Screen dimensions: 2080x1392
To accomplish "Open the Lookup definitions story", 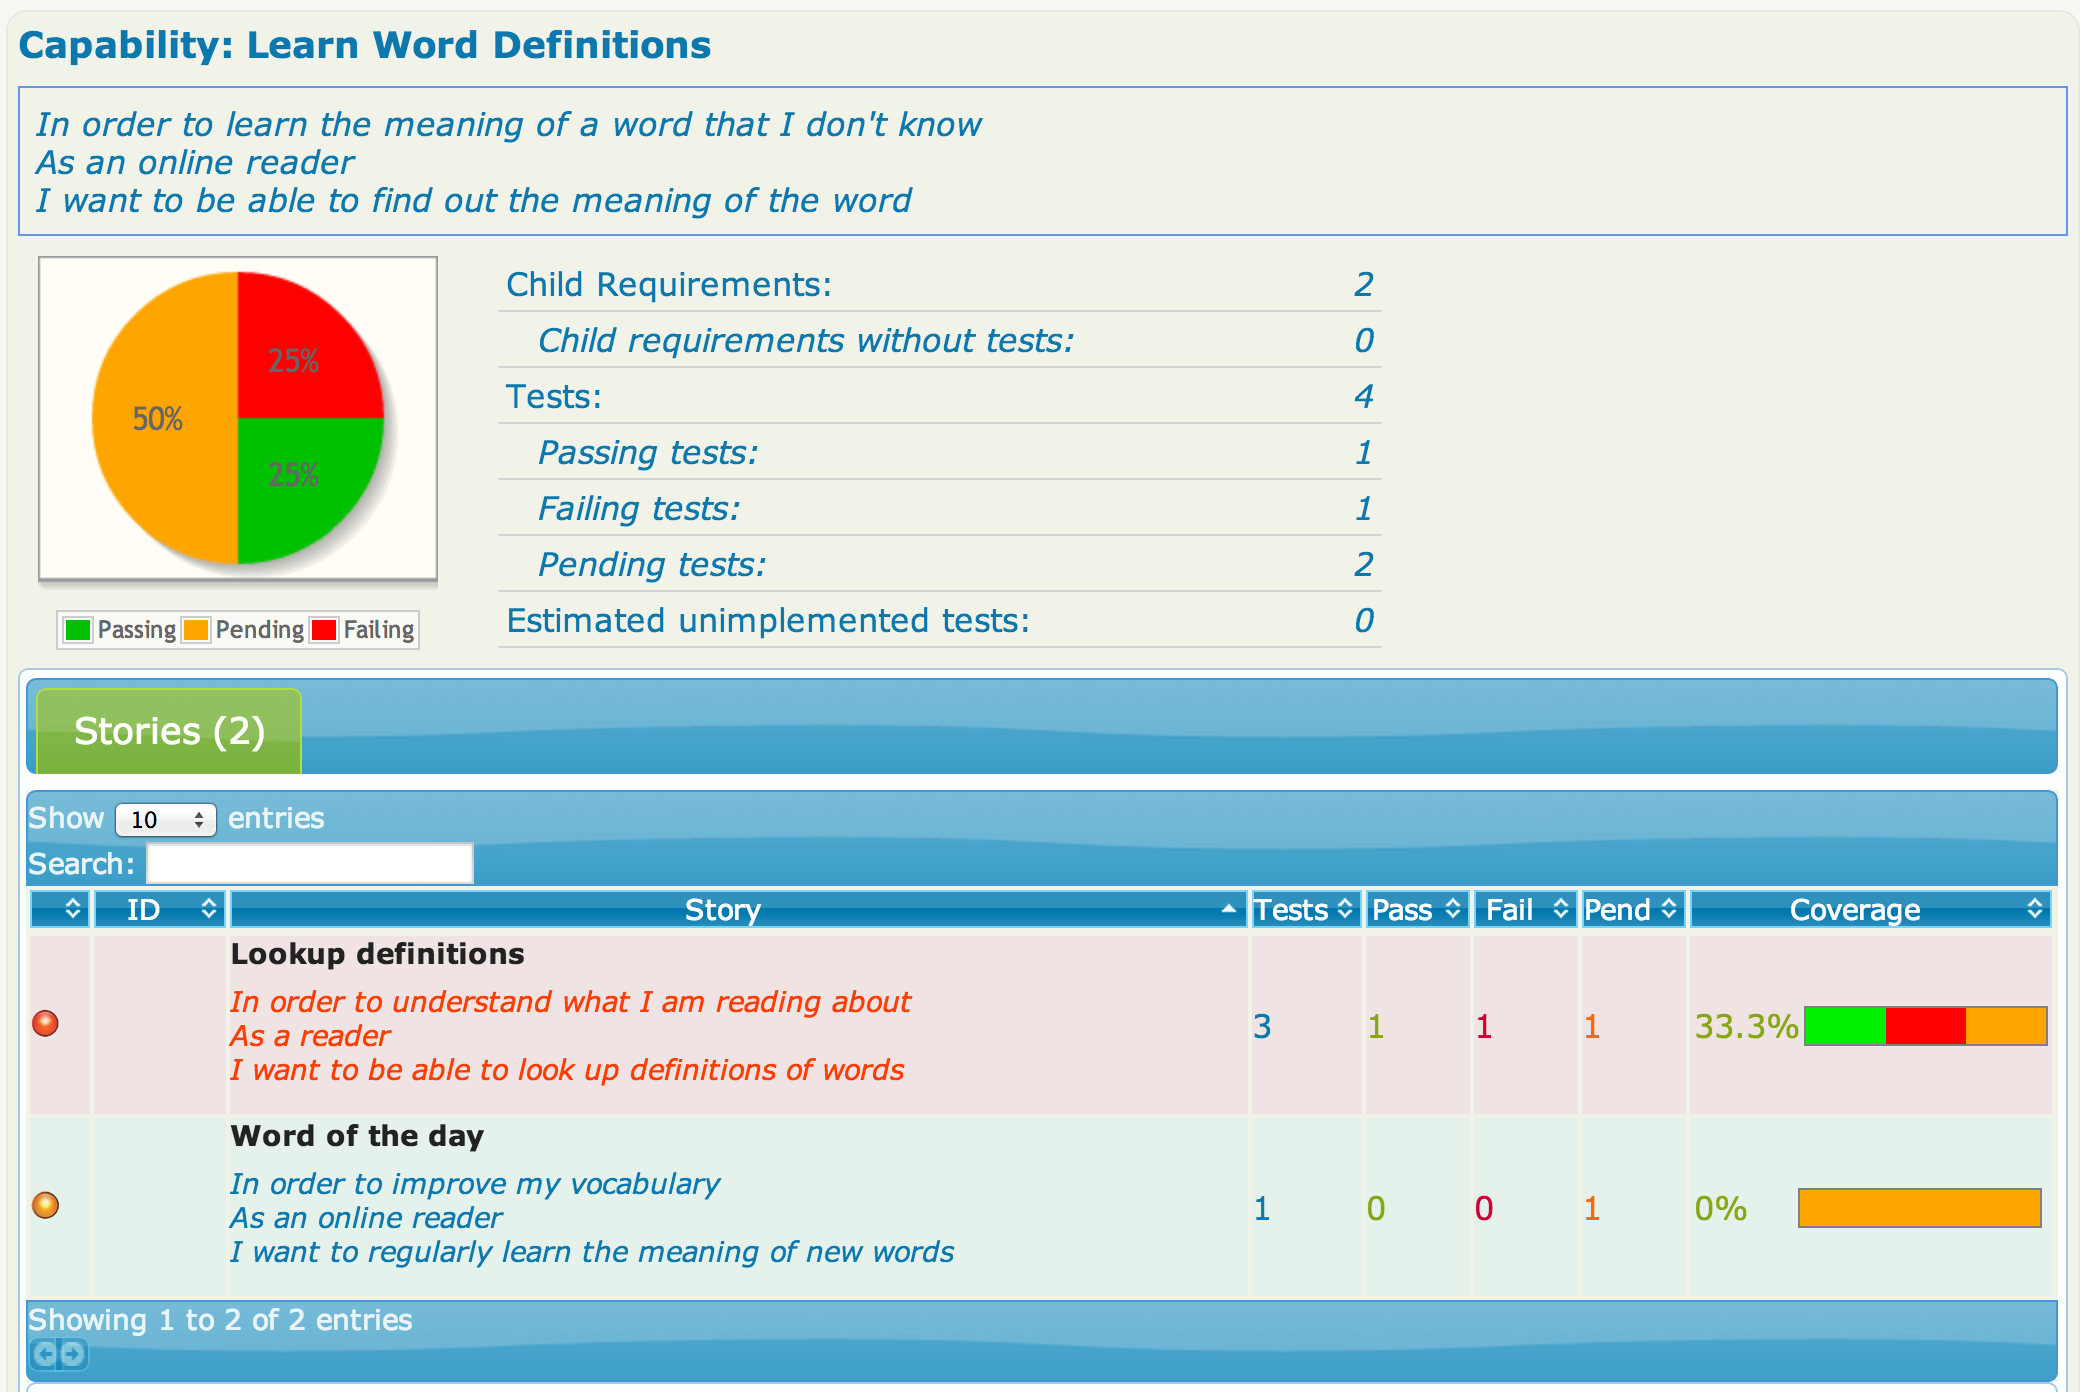I will tap(377, 954).
